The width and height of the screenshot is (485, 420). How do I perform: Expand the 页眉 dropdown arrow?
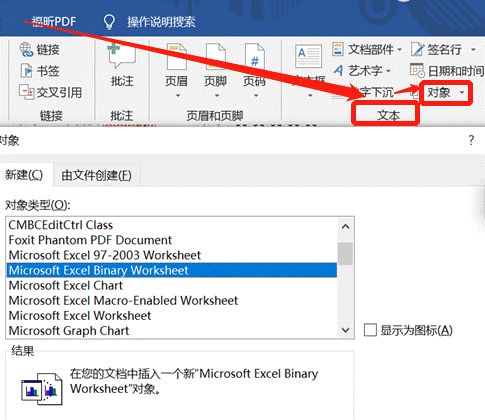[x=178, y=96]
